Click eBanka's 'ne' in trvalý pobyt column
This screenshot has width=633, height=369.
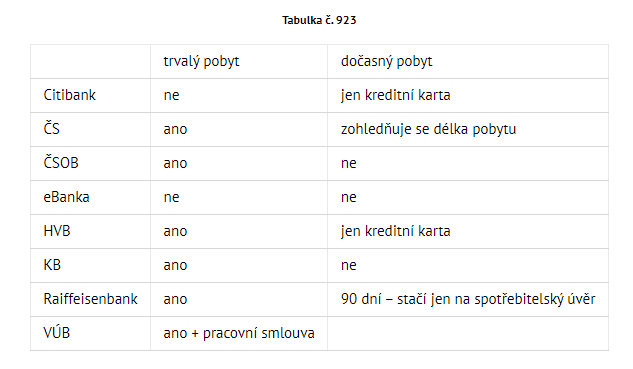click(171, 197)
